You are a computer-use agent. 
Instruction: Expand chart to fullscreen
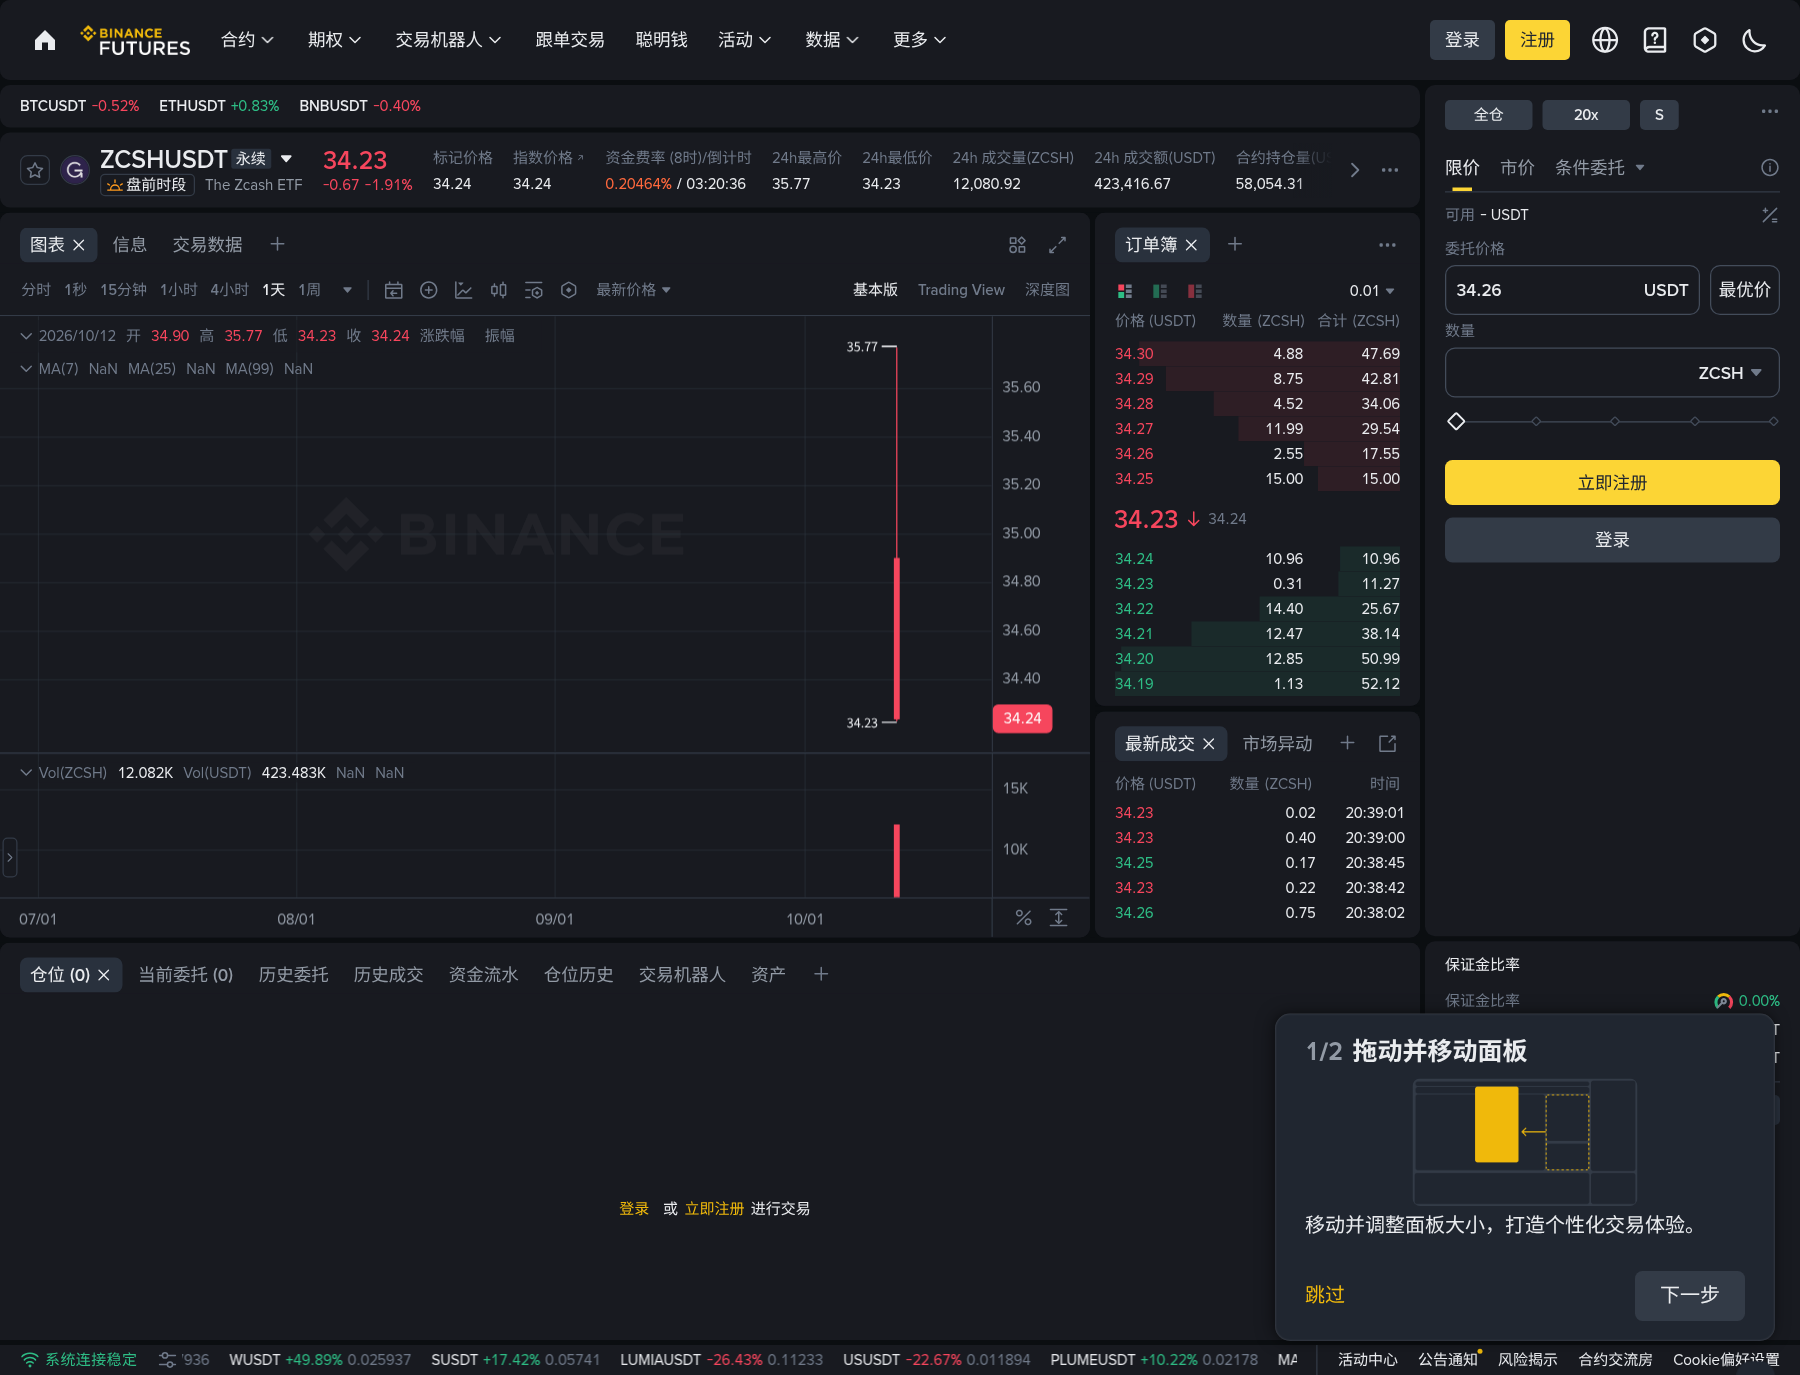pyautogui.click(x=1057, y=245)
